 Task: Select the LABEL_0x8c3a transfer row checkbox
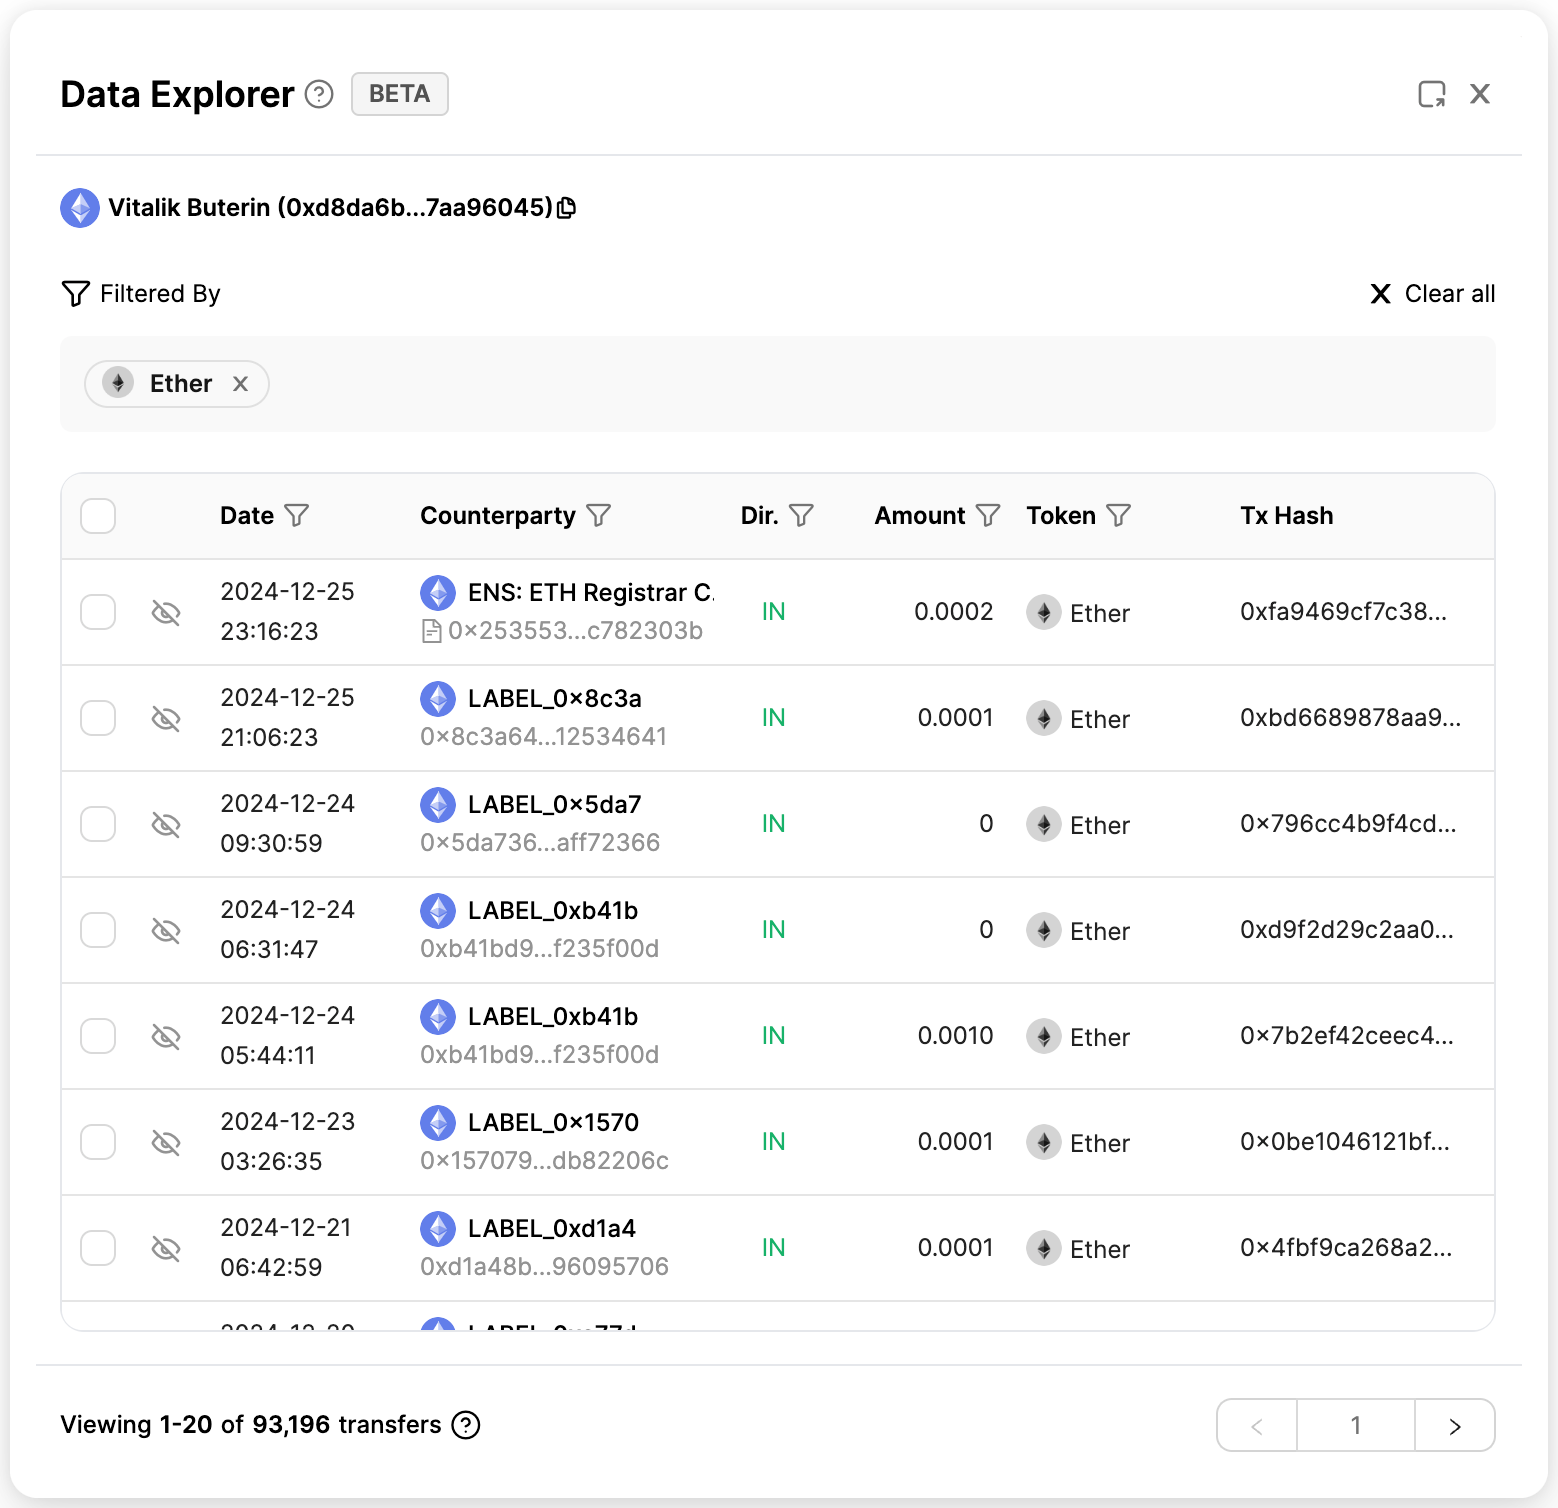pos(98,718)
